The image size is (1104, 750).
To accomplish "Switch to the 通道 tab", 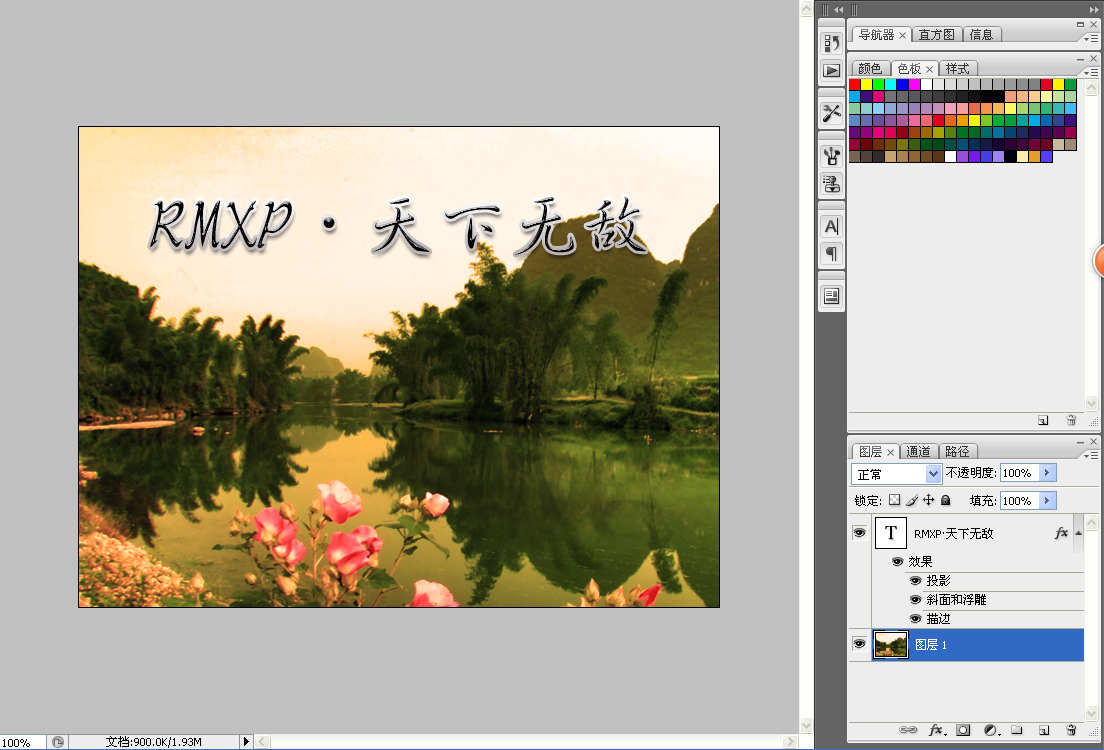I will [x=918, y=451].
